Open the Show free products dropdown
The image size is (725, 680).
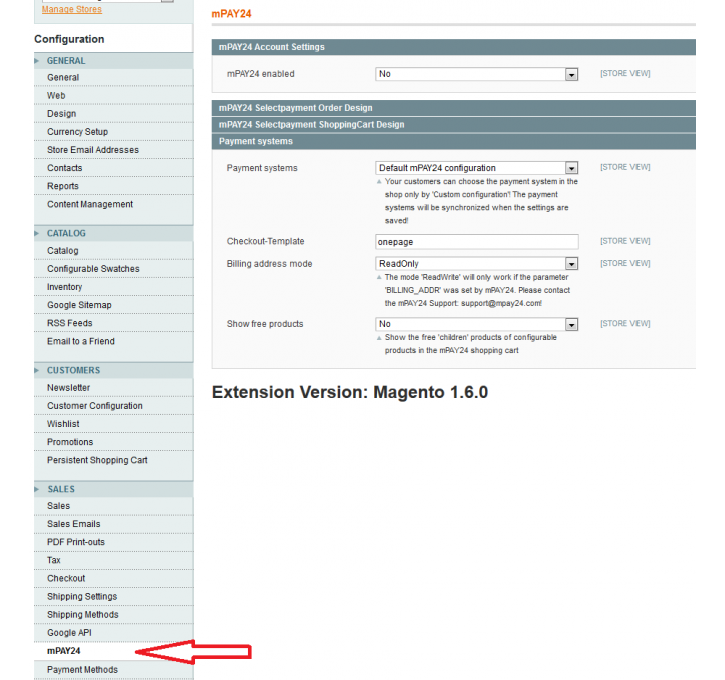(477, 324)
